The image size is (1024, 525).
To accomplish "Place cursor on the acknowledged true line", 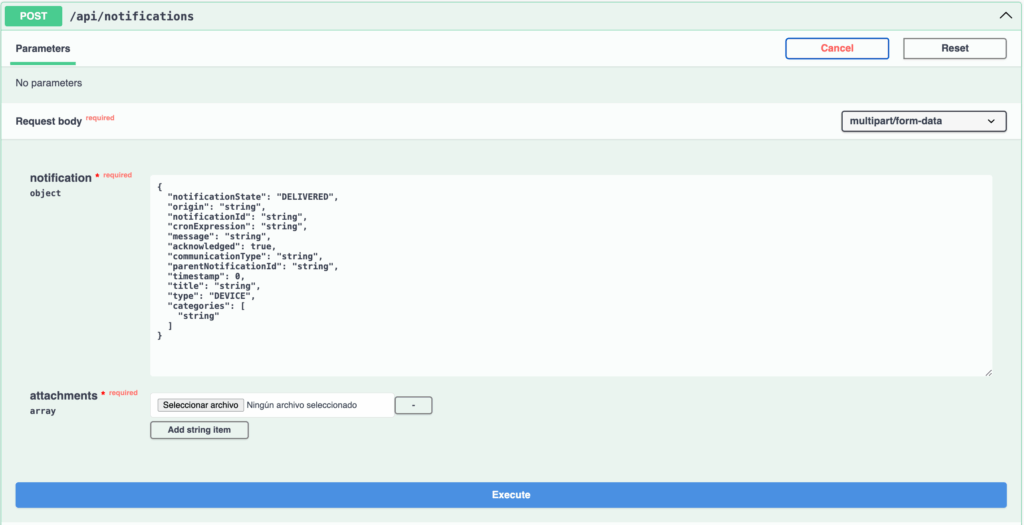I will coord(221,246).
